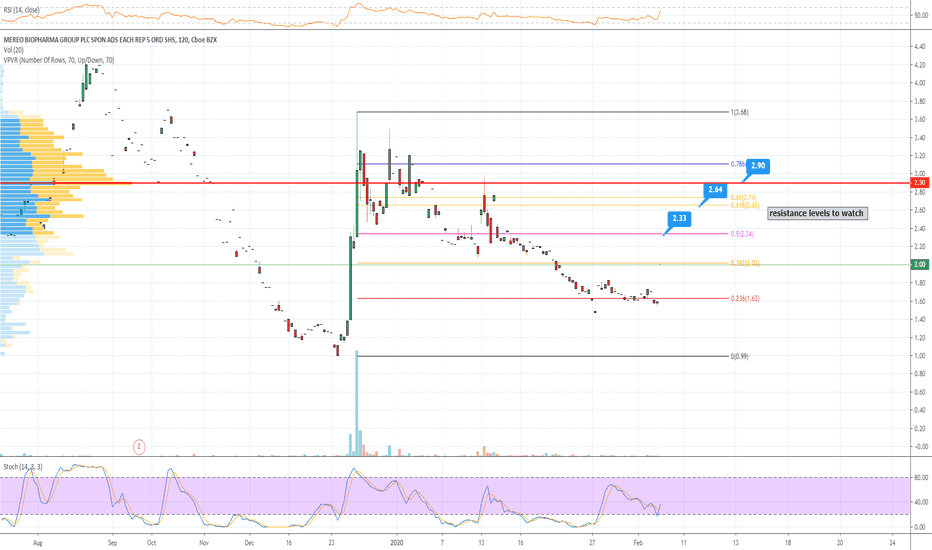This screenshot has width=932, height=550.
Task: Click the earnings 'E' marker on the chart
Action: click(x=139, y=447)
